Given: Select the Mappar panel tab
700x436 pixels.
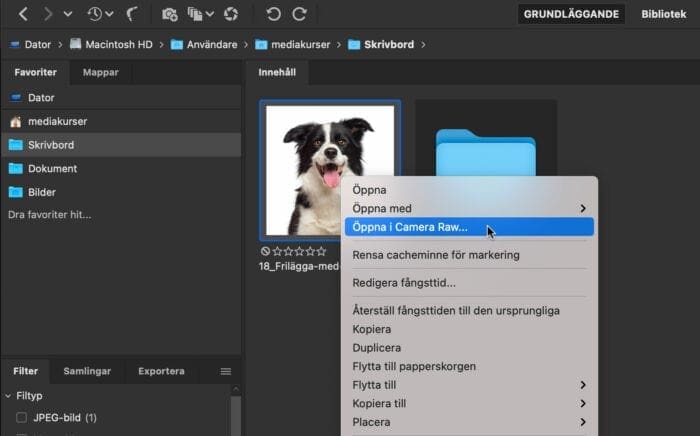Looking at the screenshot, I should (100, 72).
